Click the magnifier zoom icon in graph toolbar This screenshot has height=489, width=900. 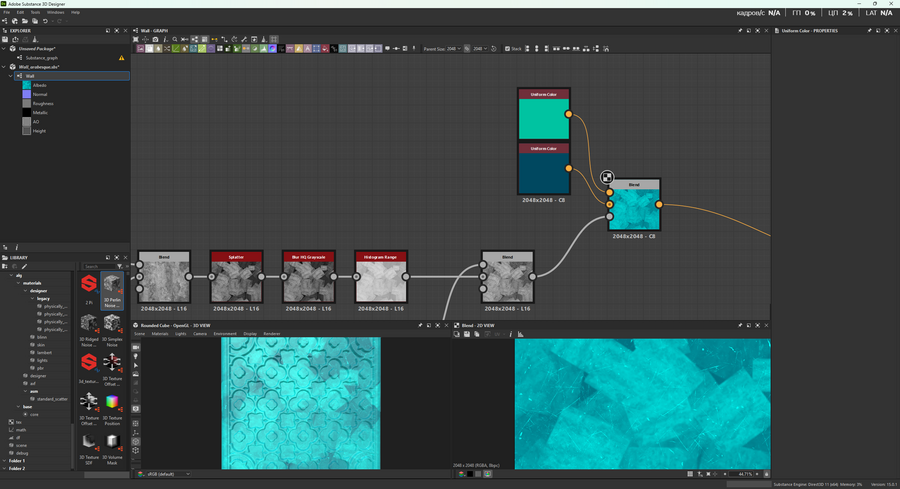pyautogui.click(x=175, y=40)
